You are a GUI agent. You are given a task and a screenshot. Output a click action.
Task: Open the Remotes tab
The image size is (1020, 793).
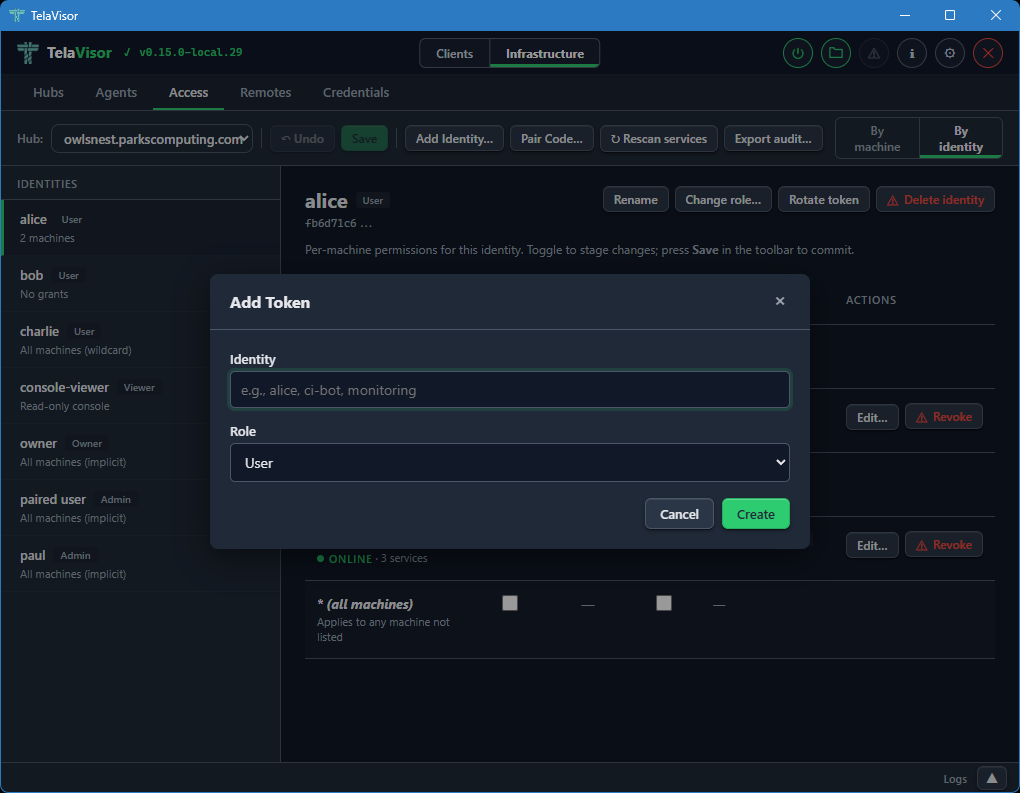[x=265, y=92]
